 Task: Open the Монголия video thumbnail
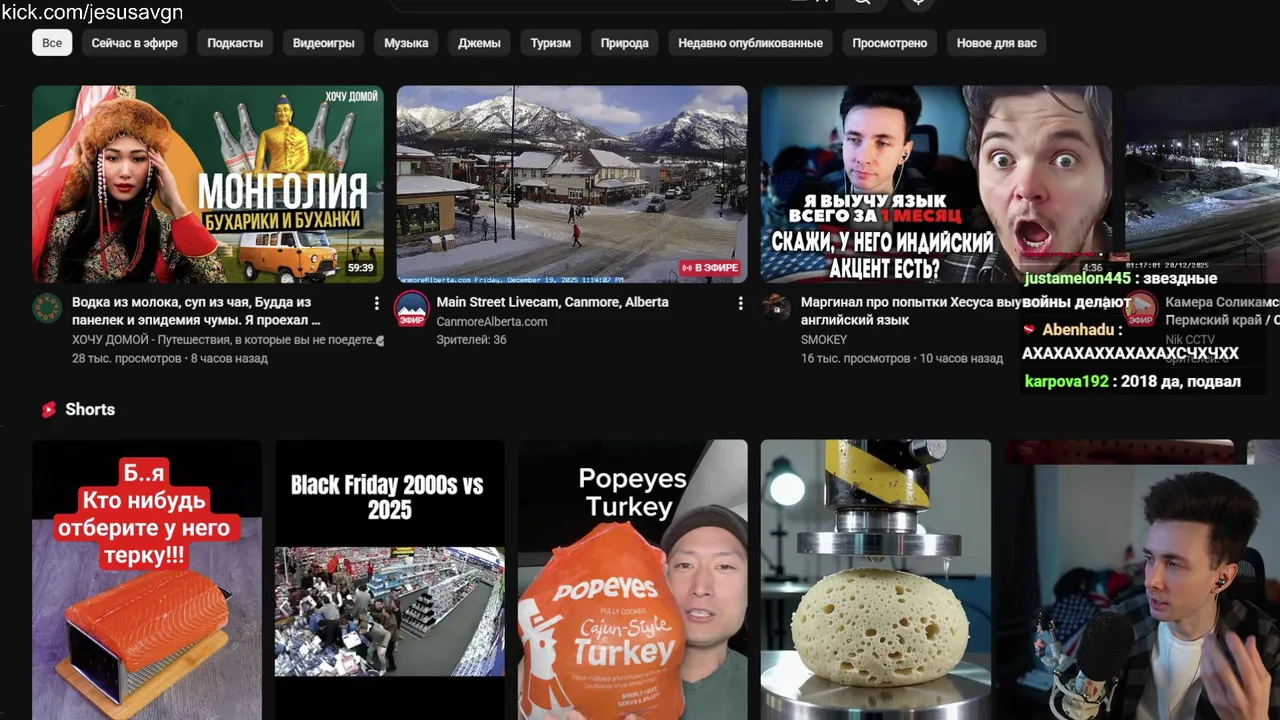pos(208,184)
